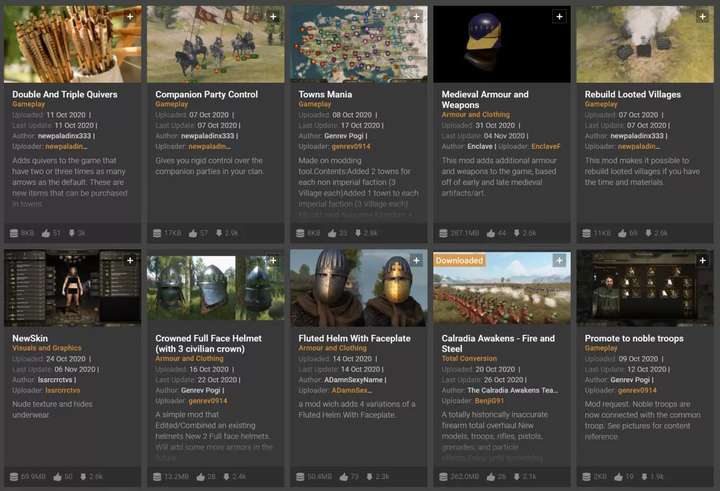Click download count icon on Medieval Armour and Weapons
The image size is (720, 491).
click(x=517, y=233)
